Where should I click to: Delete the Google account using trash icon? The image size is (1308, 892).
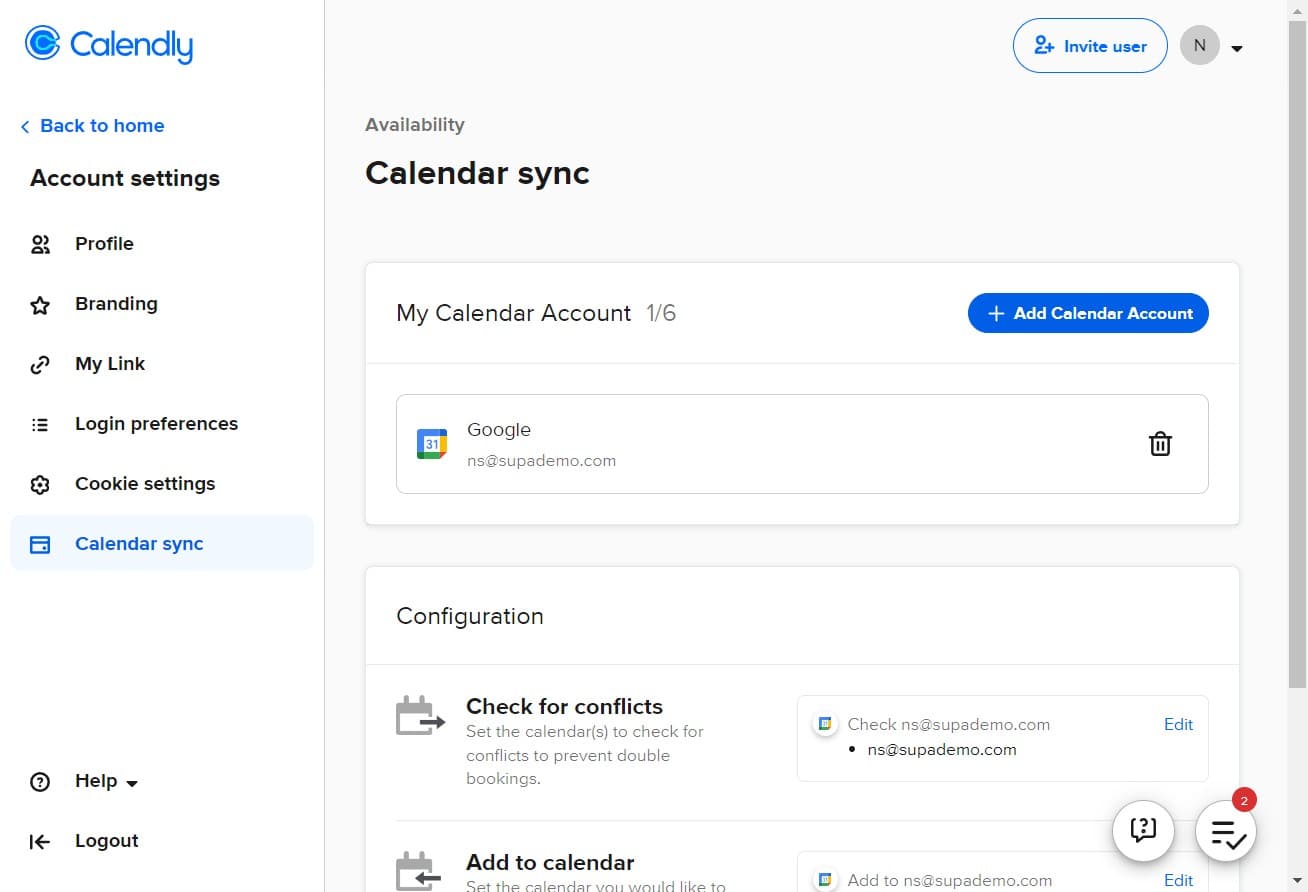[1160, 443]
